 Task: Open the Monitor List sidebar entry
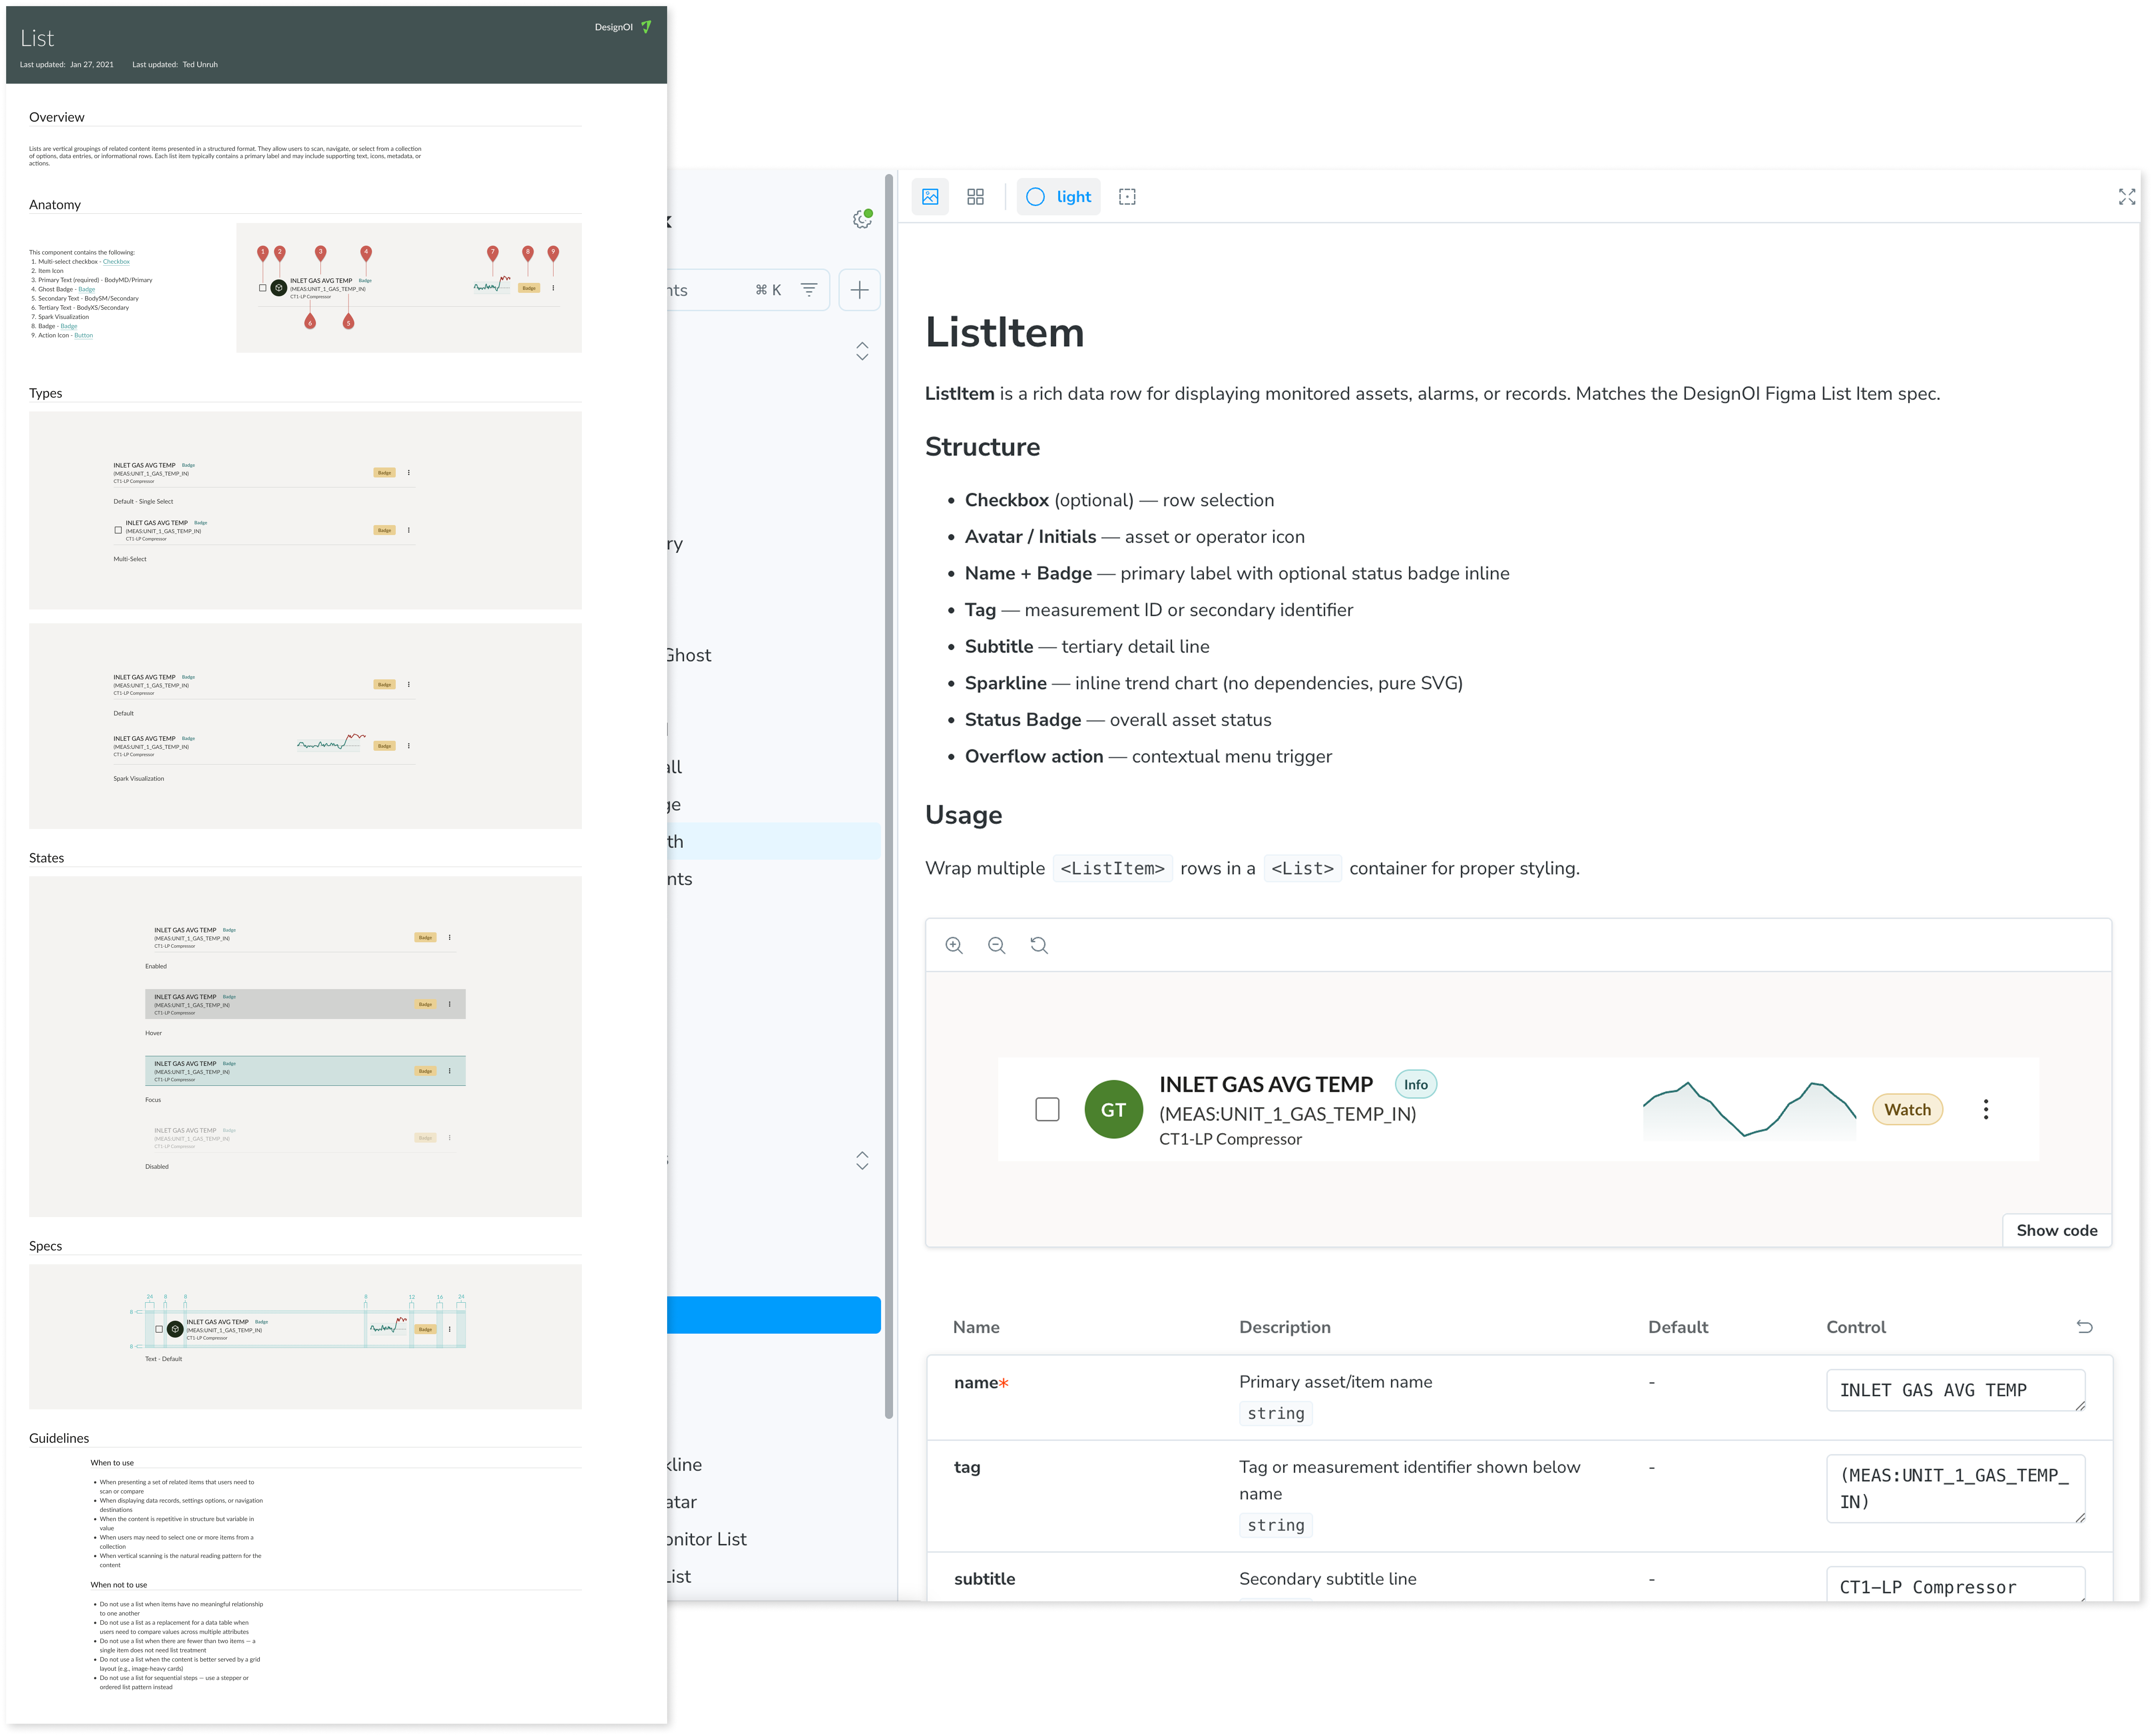[707, 1539]
